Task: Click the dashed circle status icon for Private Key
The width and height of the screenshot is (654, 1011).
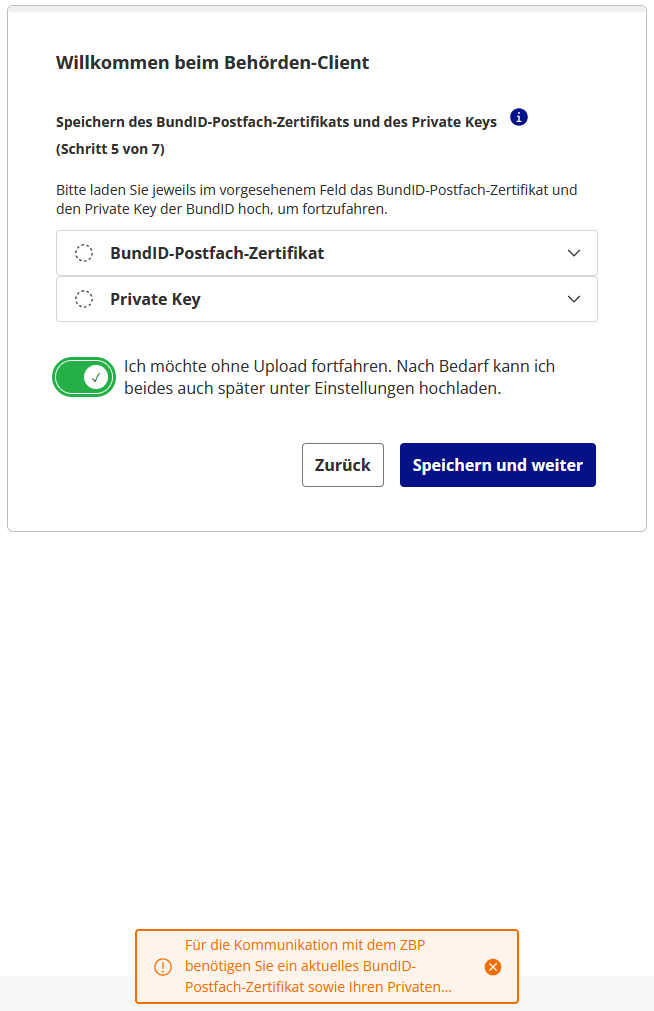Action: (x=85, y=299)
